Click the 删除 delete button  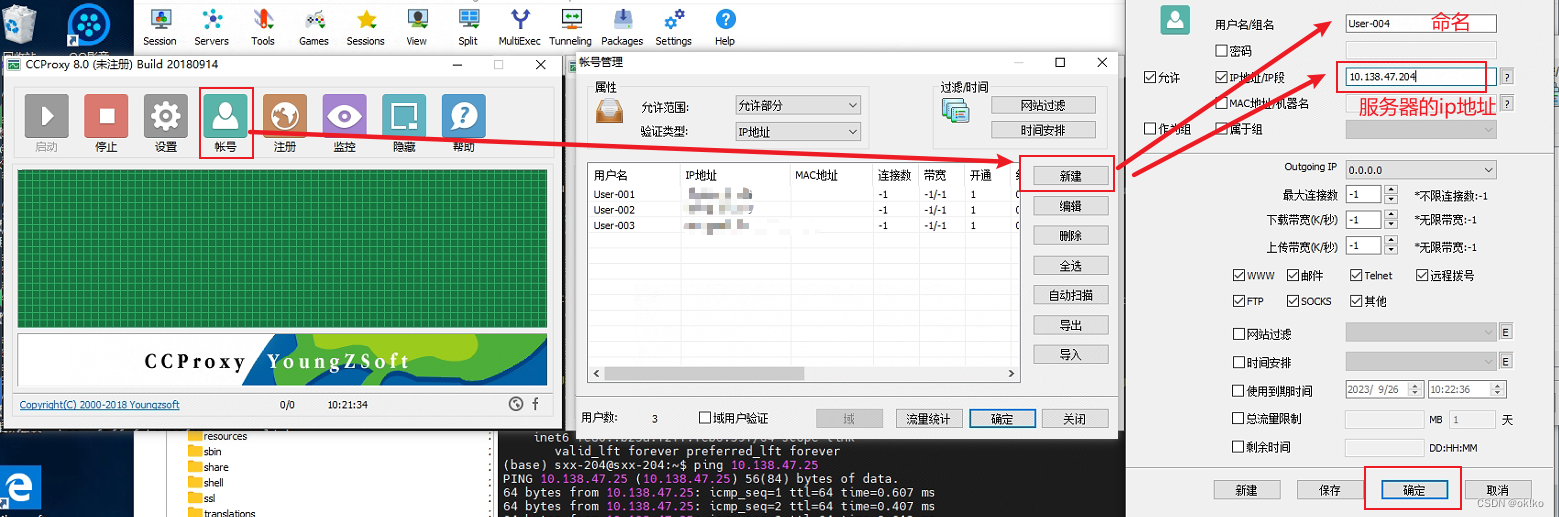[1070, 236]
